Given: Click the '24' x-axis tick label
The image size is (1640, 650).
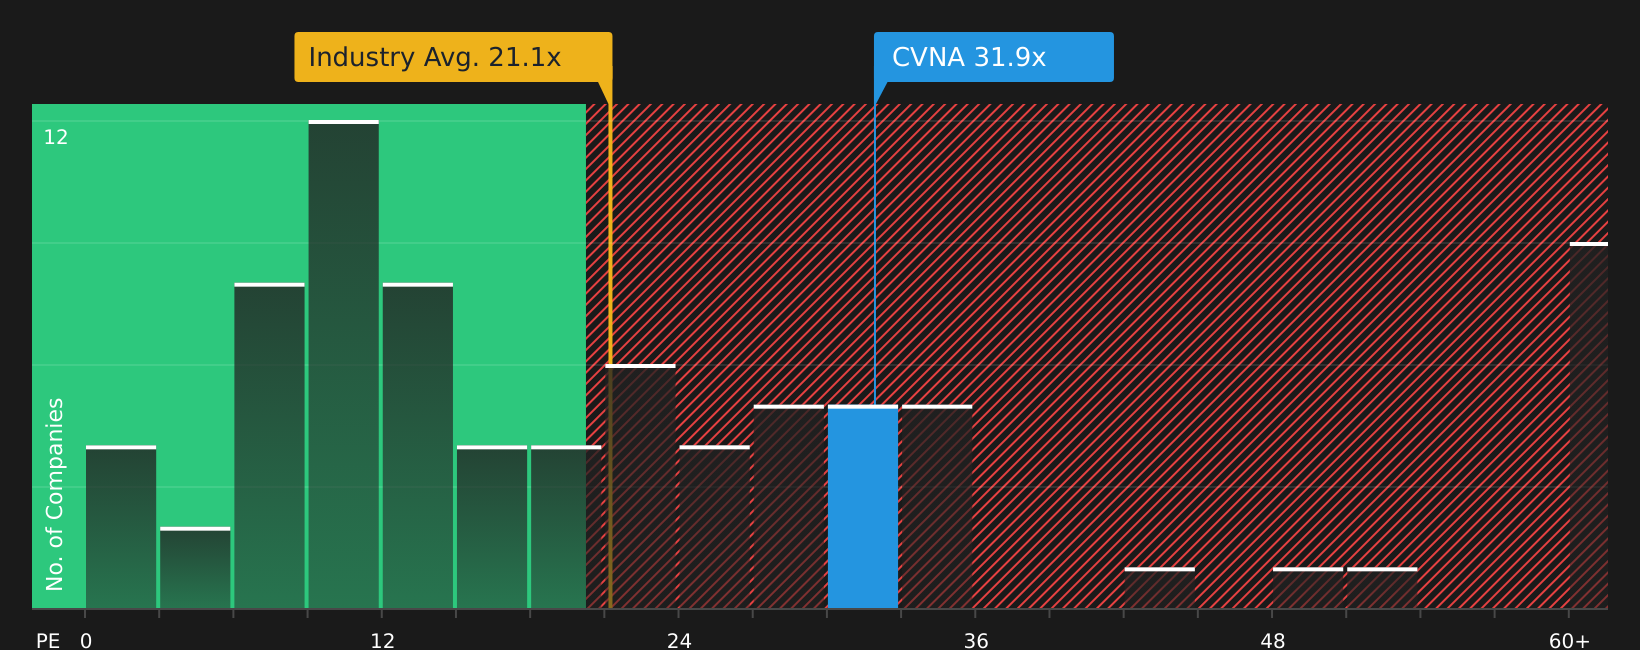Looking at the screenshot, I should click(679, 641).
